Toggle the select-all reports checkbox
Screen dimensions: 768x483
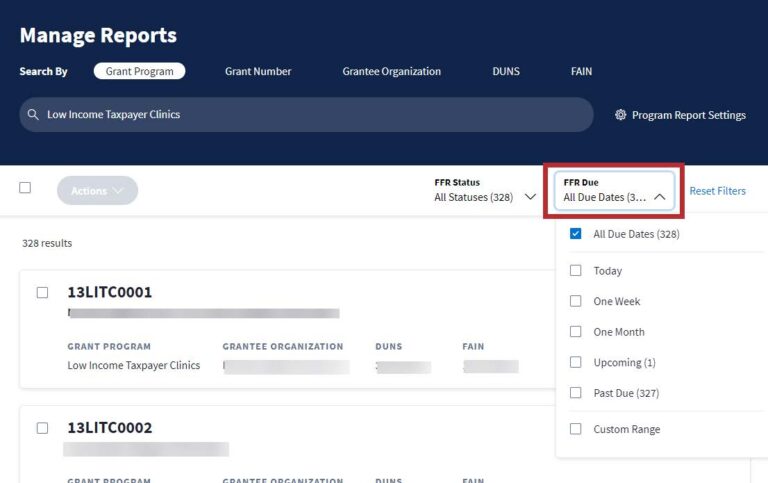pos(25,188)
